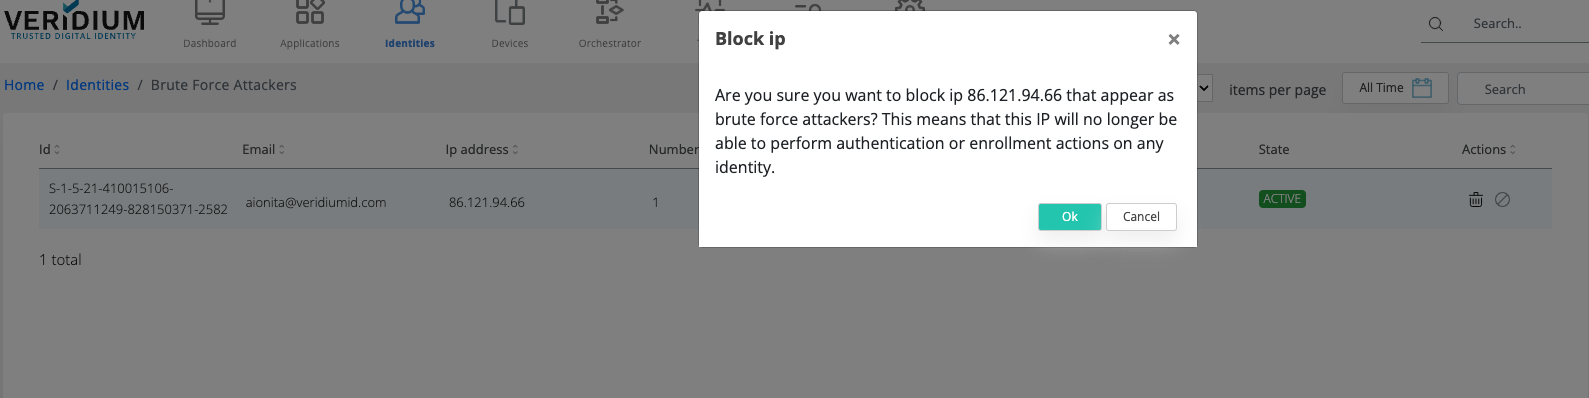
Task: Click the magnifier search icon
Action: point(1436,24)
